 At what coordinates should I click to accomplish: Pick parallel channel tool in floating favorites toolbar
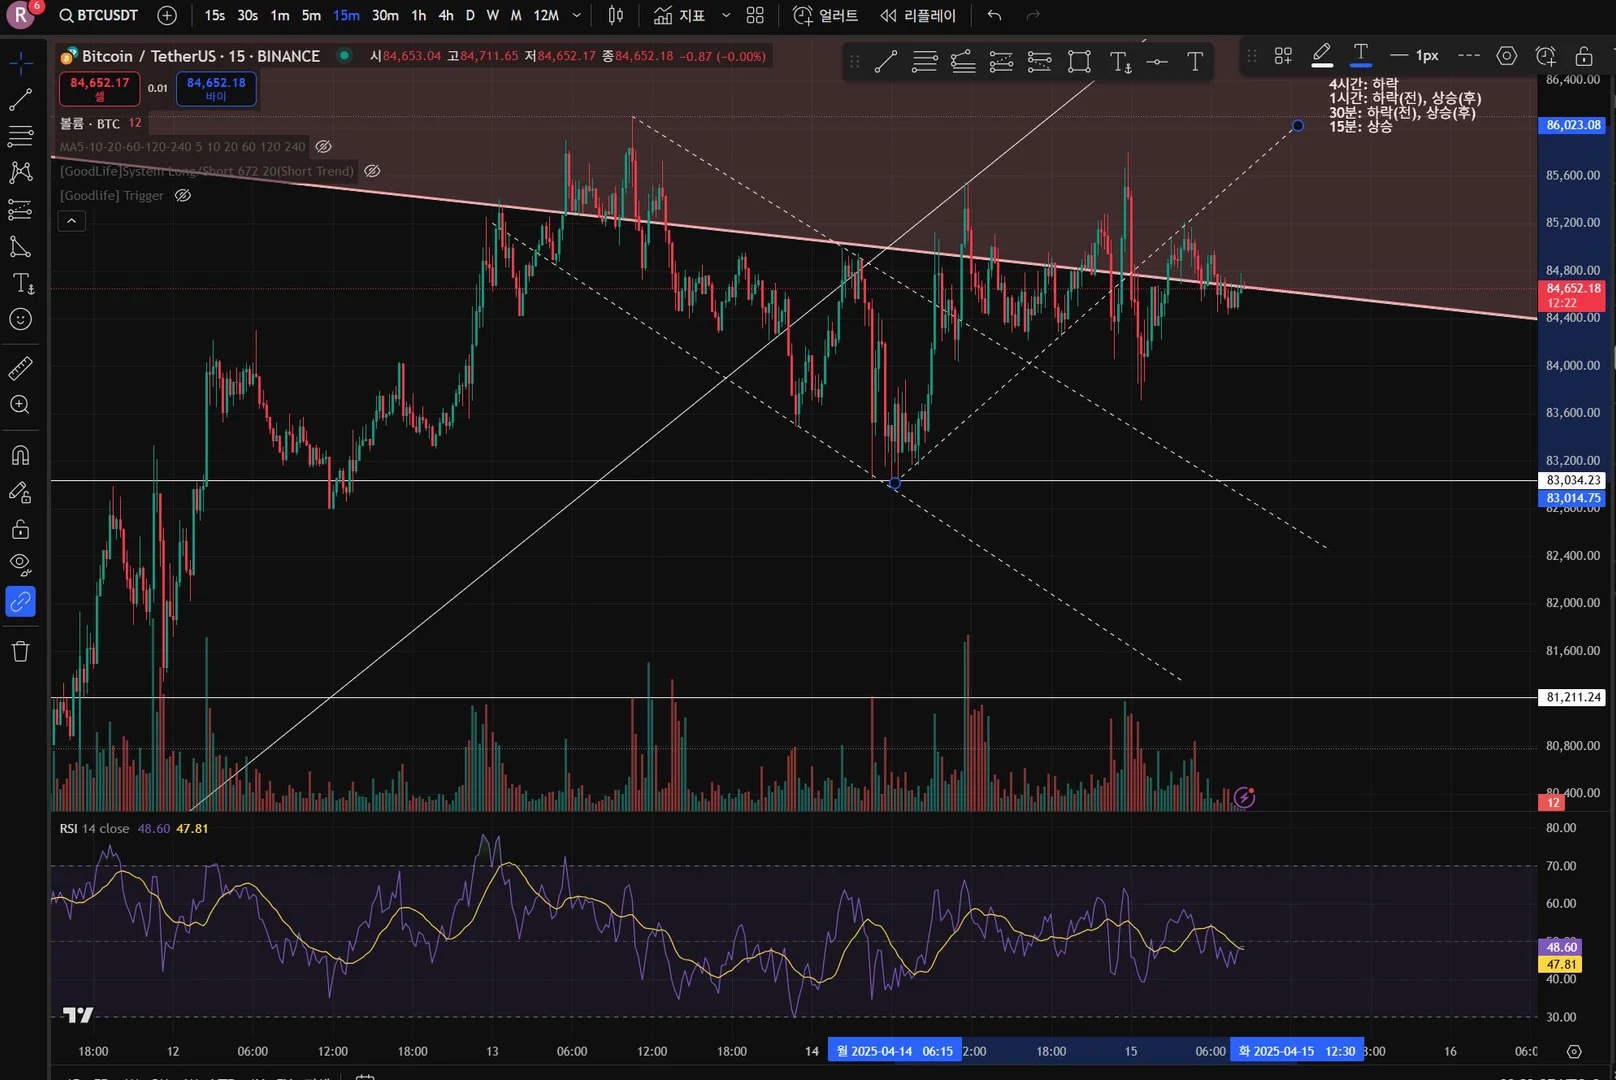[x=963, y=62]
